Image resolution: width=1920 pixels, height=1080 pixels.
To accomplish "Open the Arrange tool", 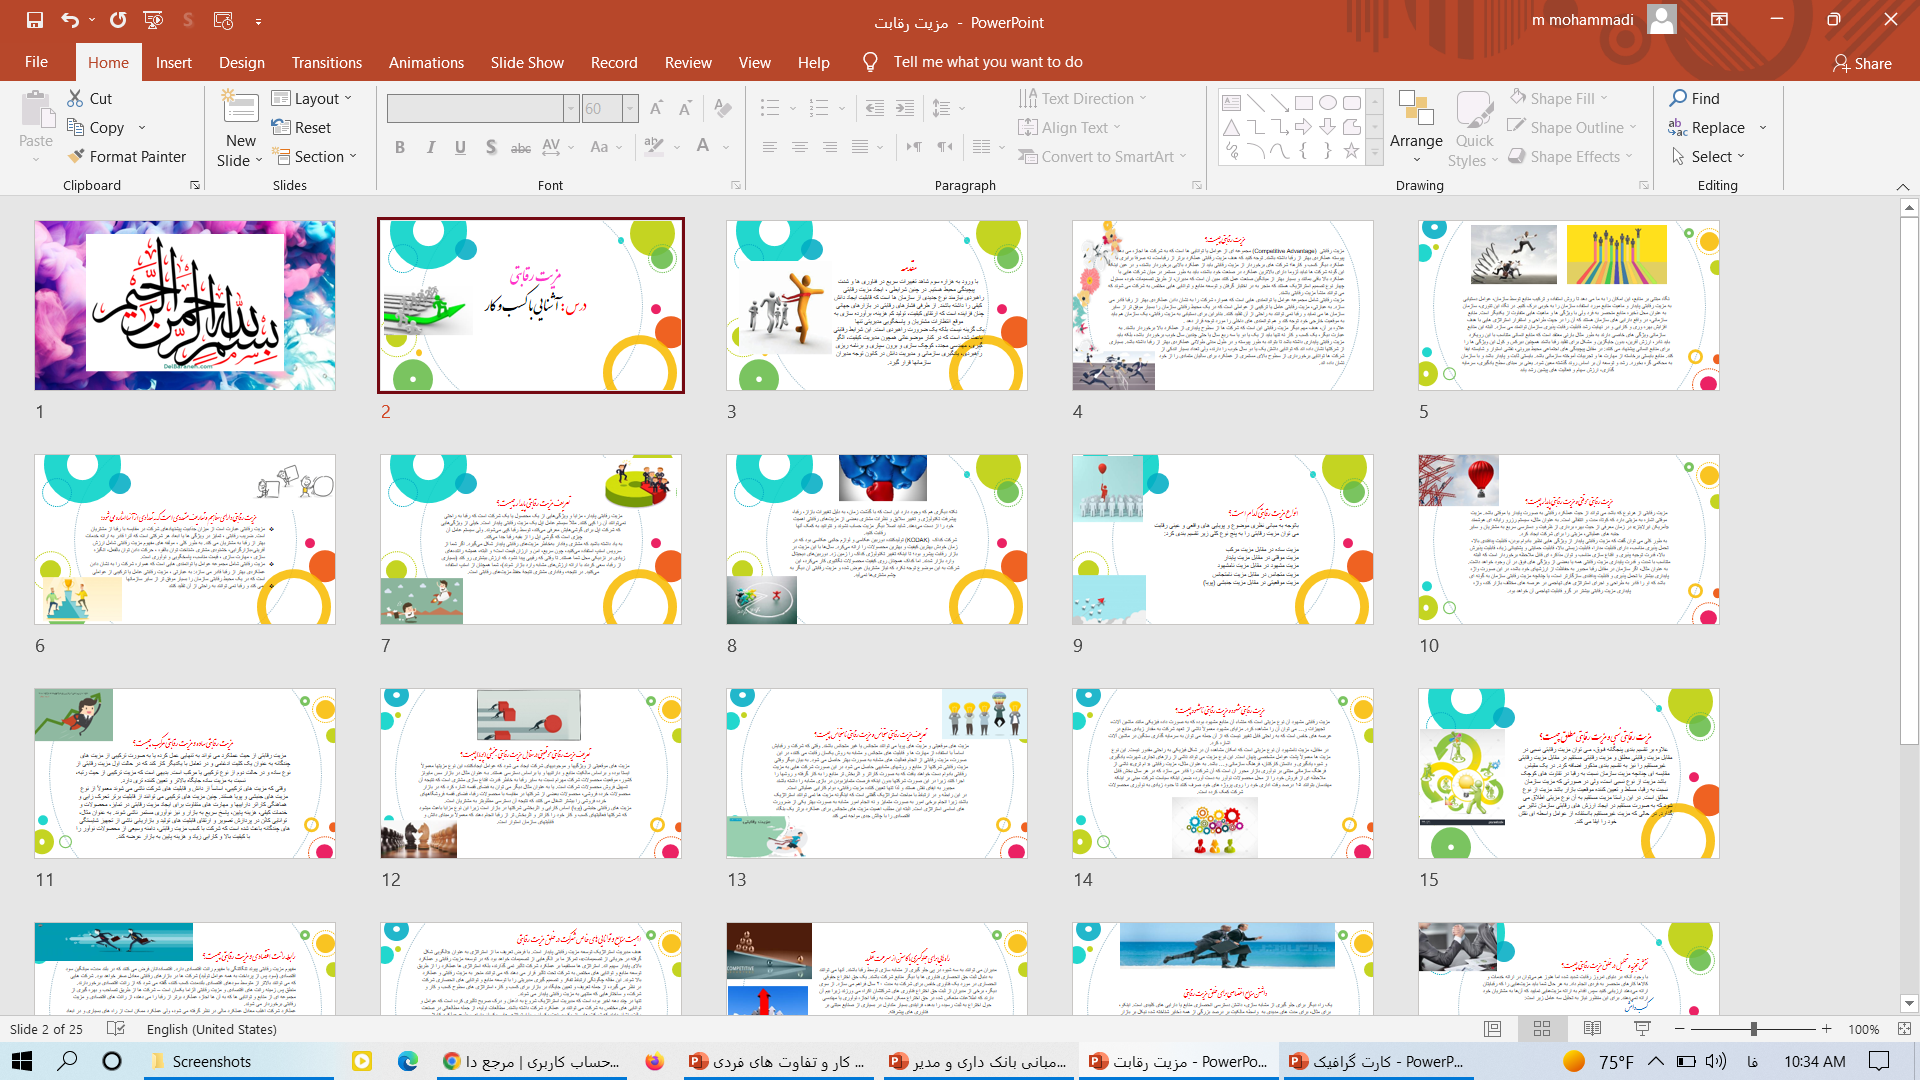I will 1416,130.
